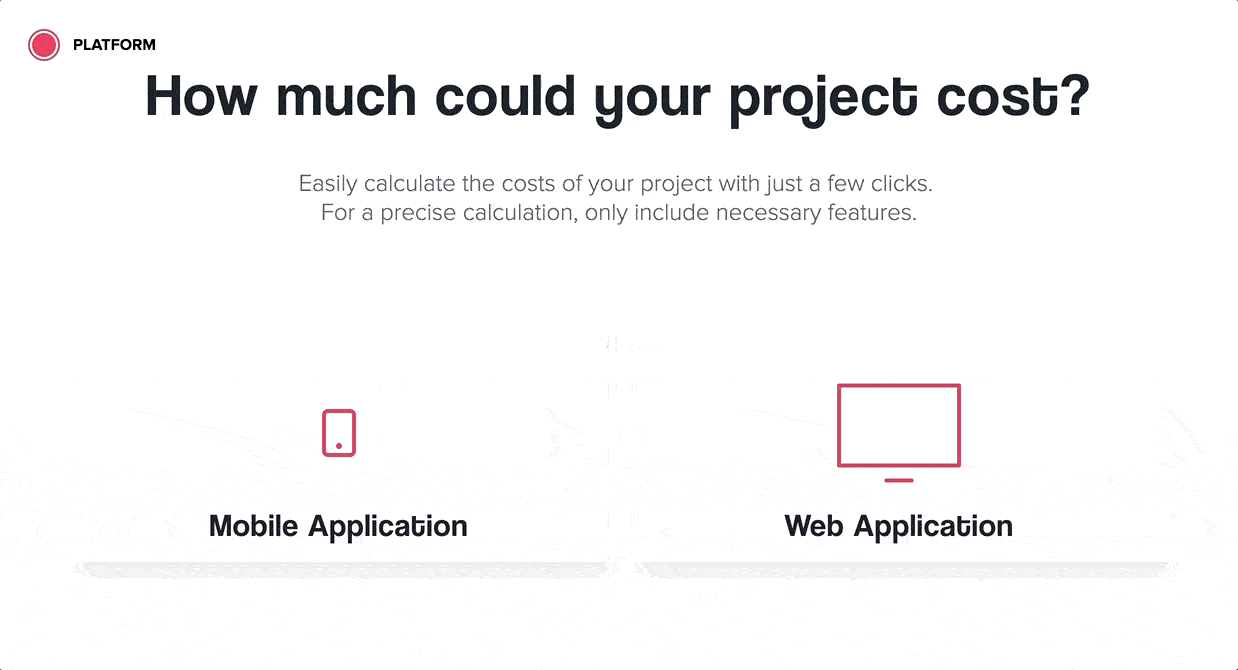Select the smartphone icon
This screenshot has width=1238, height=670.
tap(339, 433)
